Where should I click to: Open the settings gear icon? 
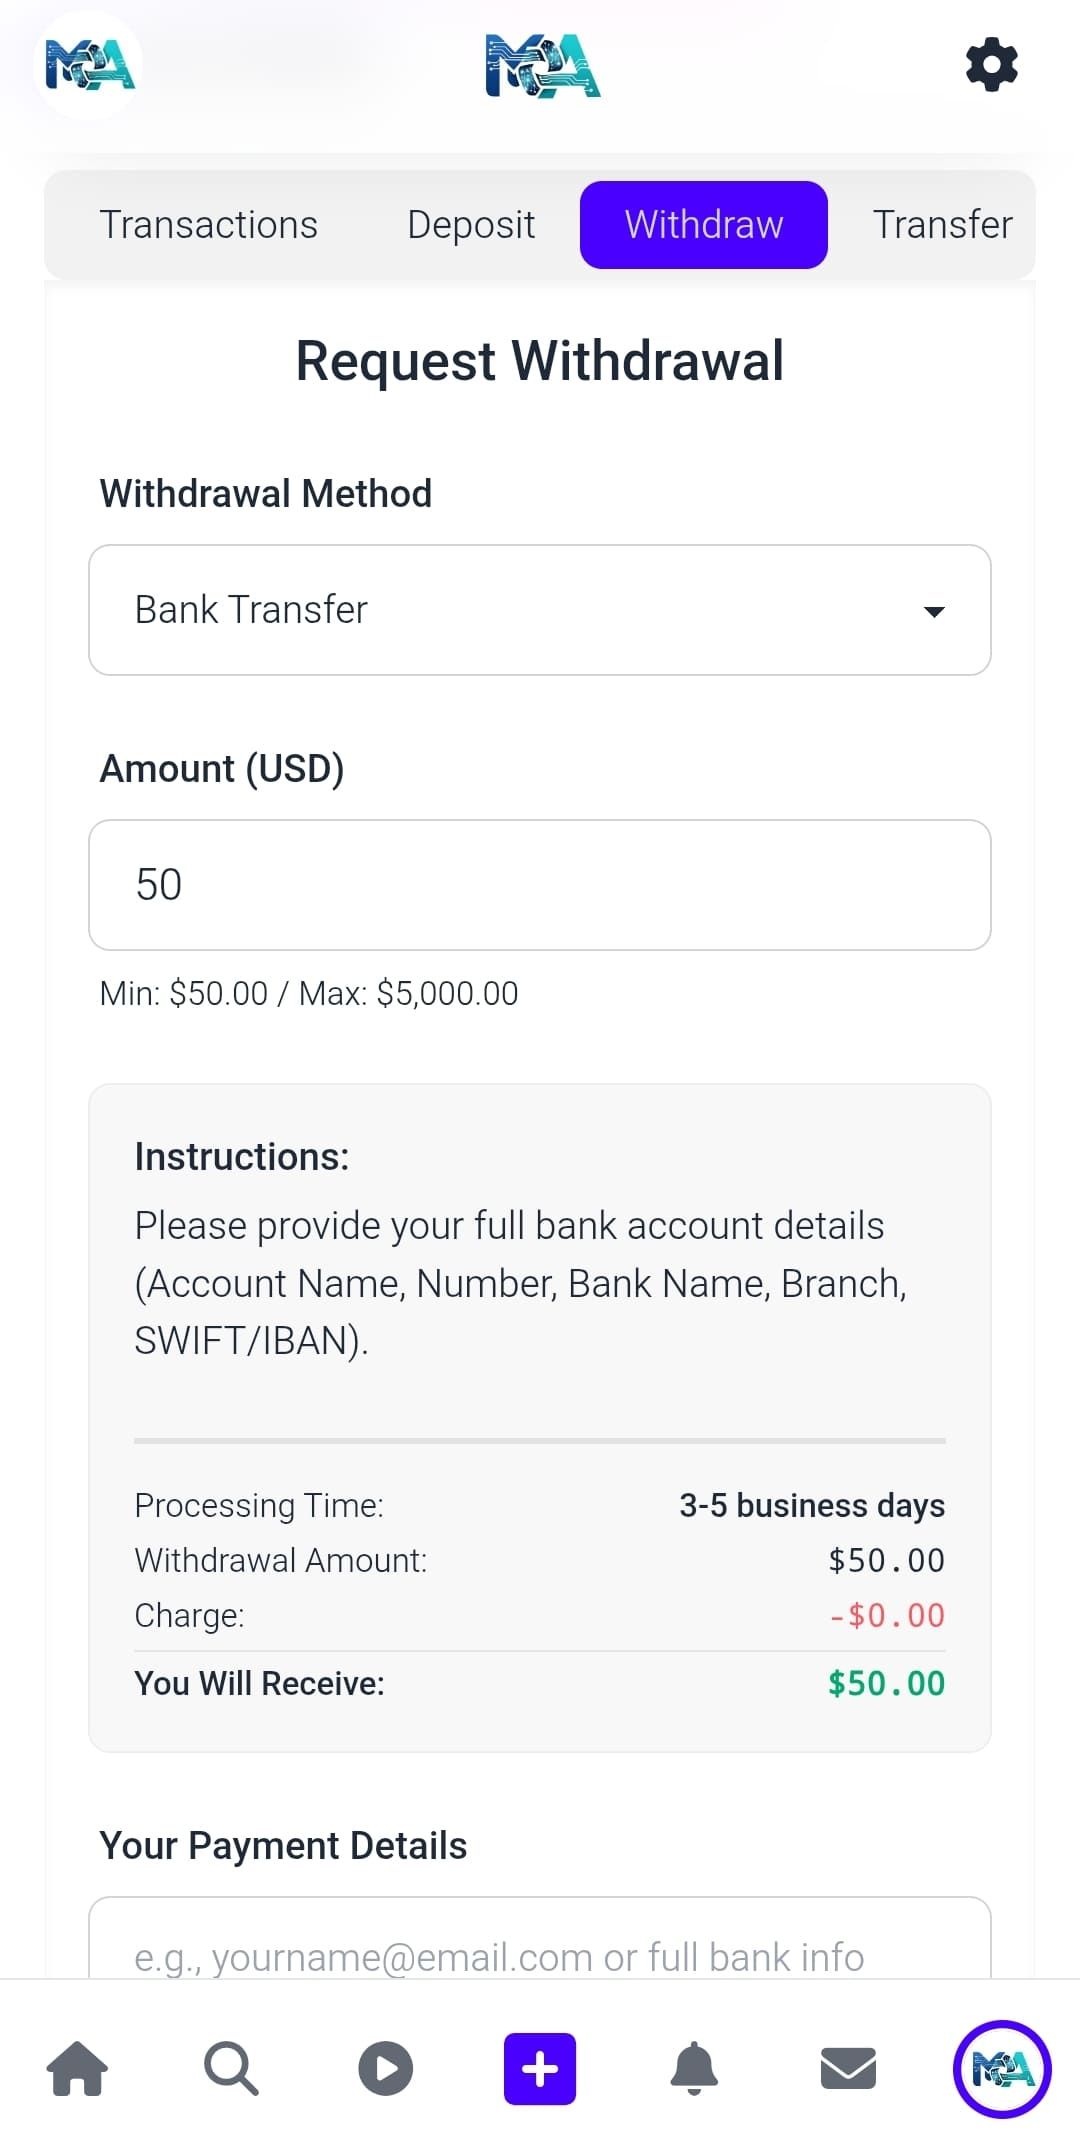point(991,65)
